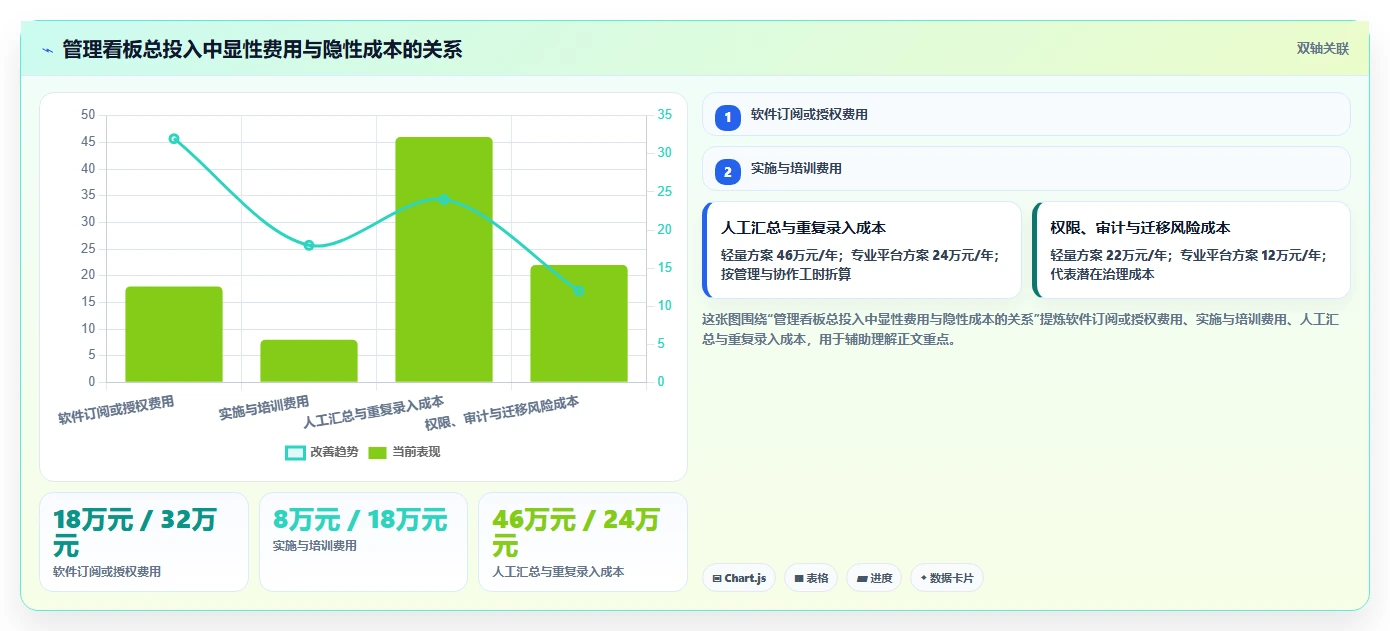Toggle the 当前表现 legend entry
The image size is (1390, 631).
[404, 452]
